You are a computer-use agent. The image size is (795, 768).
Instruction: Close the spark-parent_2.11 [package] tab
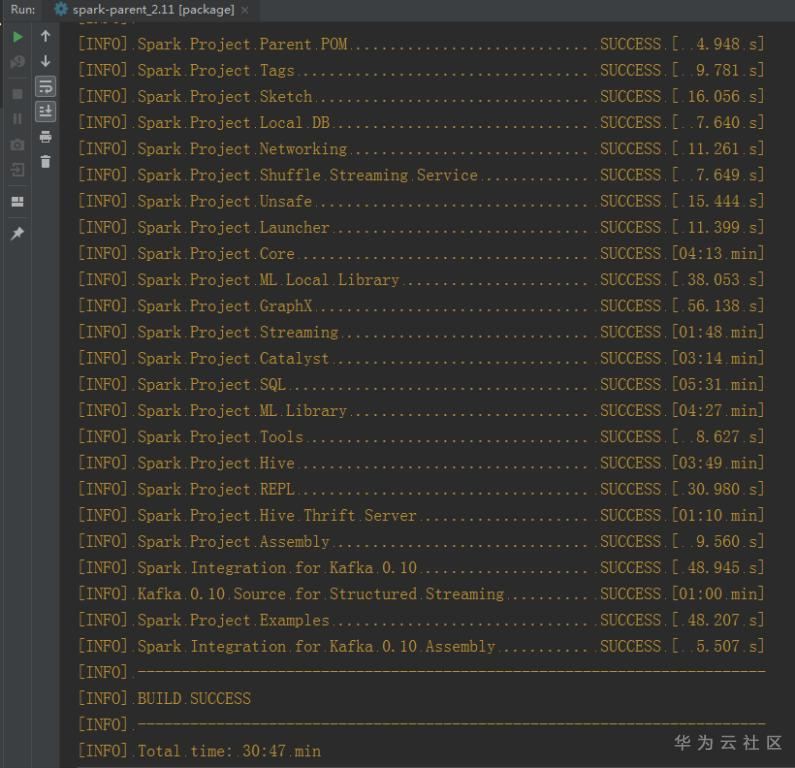pos(245,10)
